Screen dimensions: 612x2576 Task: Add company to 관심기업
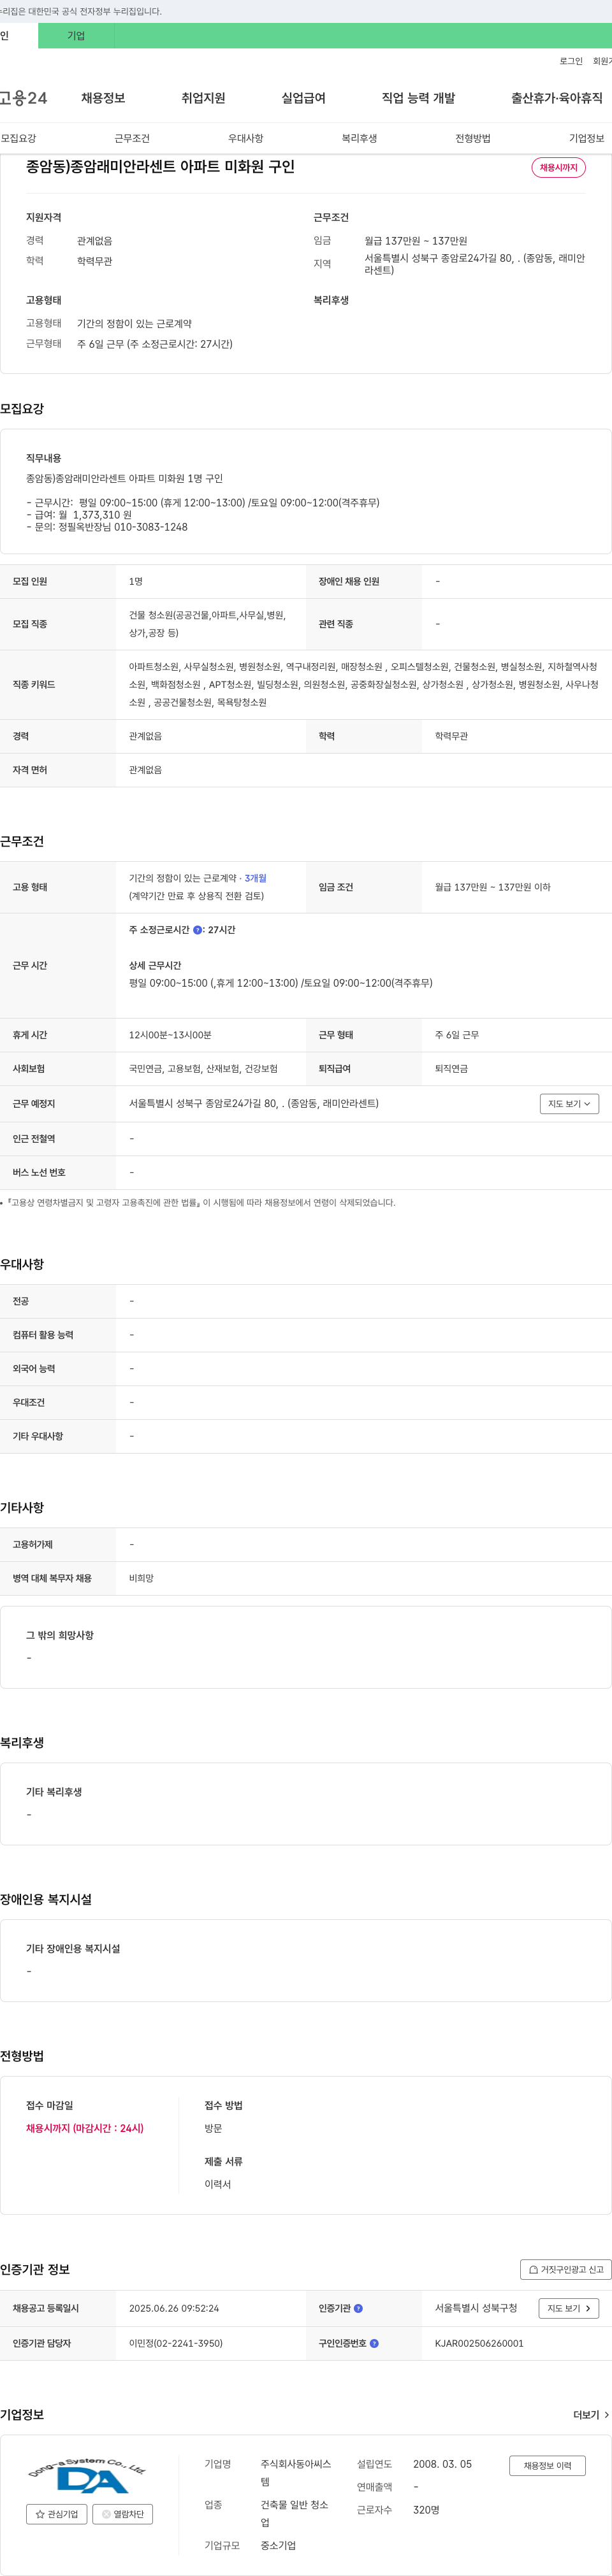(57, 2513)
